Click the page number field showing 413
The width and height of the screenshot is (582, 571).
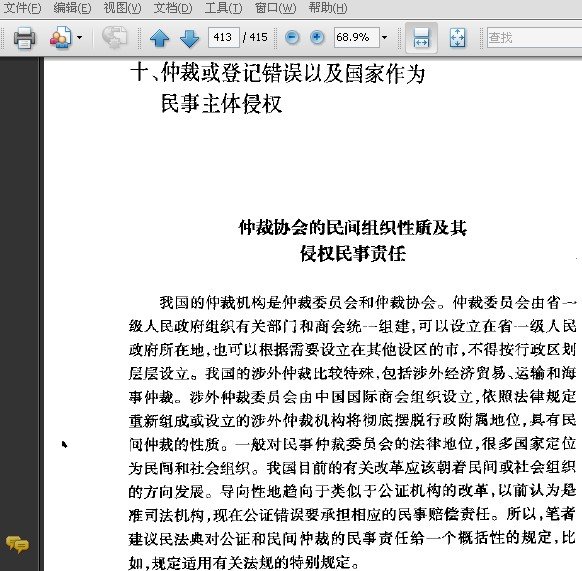click(224, 37)
